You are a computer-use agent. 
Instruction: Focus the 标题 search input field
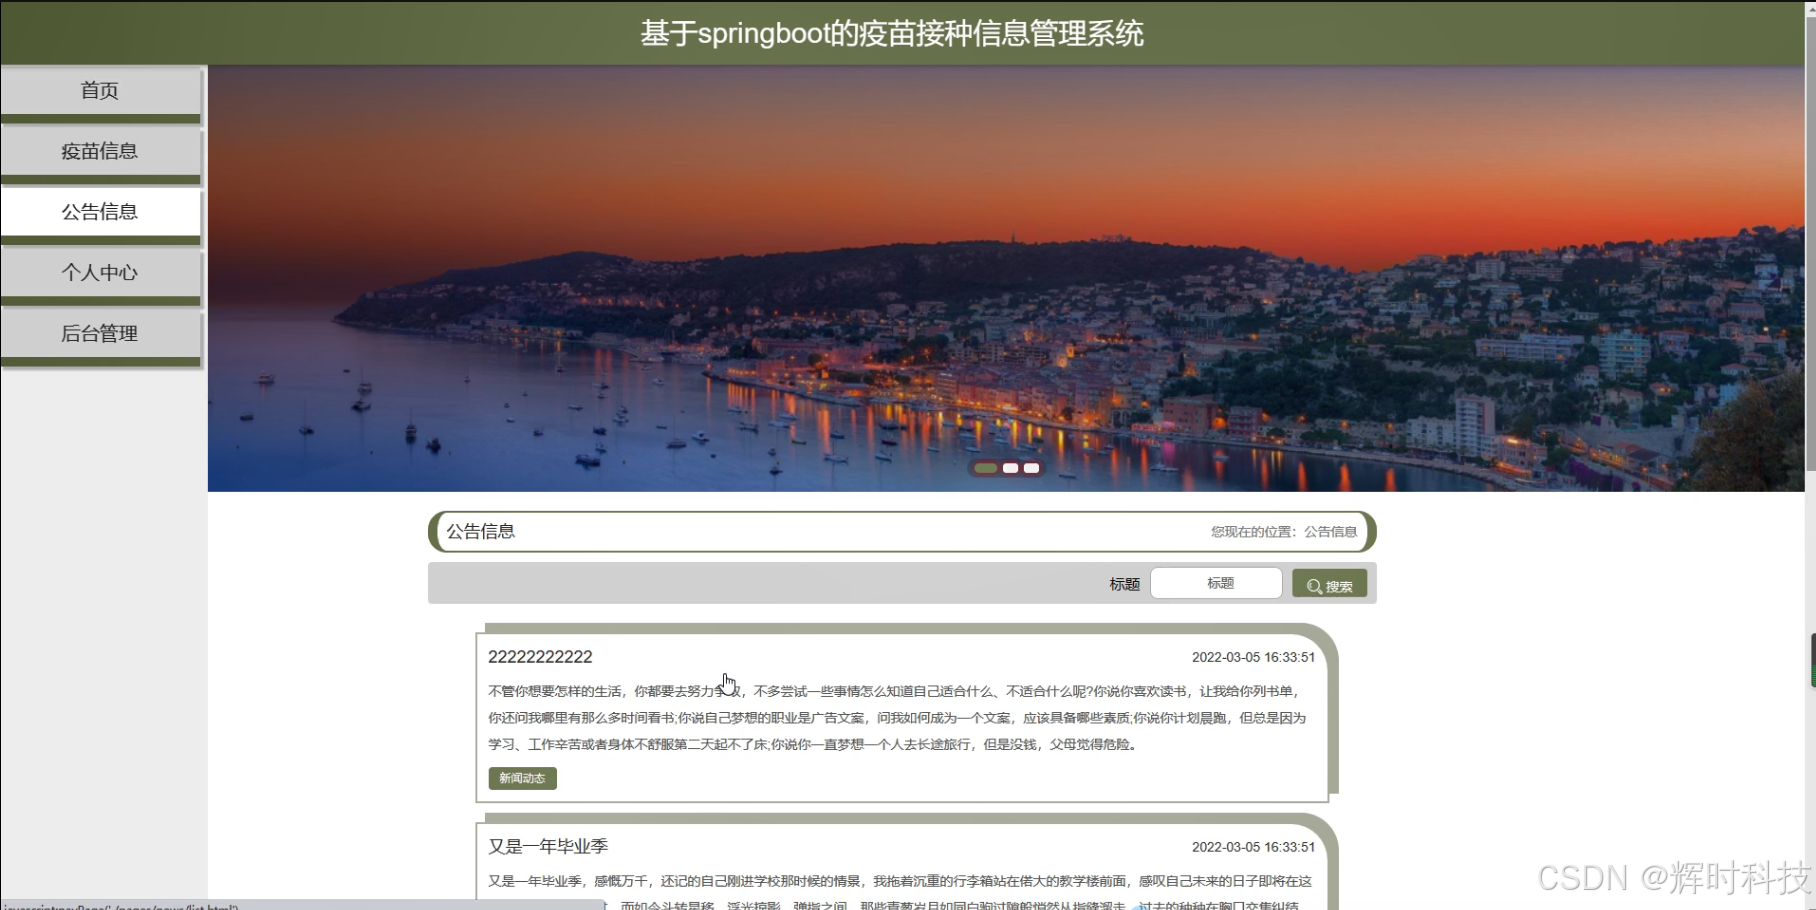[1216, 583]
